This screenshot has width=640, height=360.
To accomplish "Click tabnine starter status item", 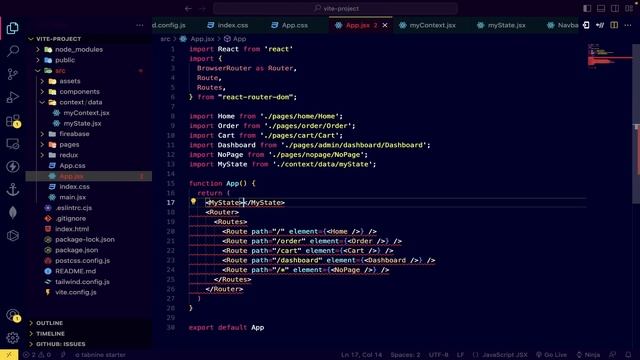I will pyautogui.click(x=100, y=355).
